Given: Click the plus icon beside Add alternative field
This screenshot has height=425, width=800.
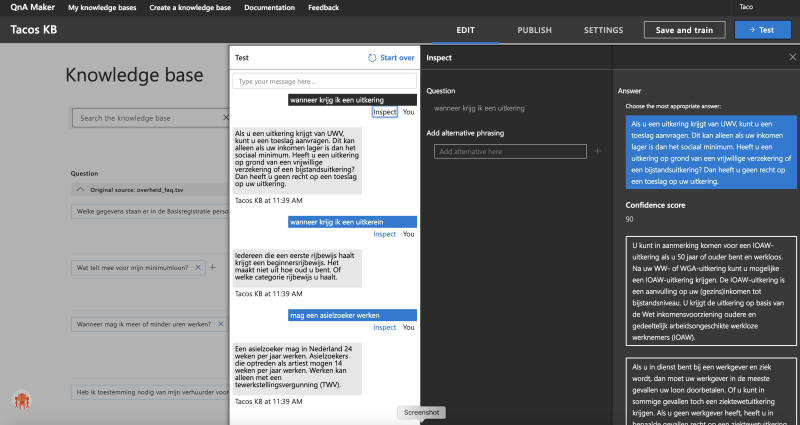Looking at the screenshot, I should (x=597, y=151).
